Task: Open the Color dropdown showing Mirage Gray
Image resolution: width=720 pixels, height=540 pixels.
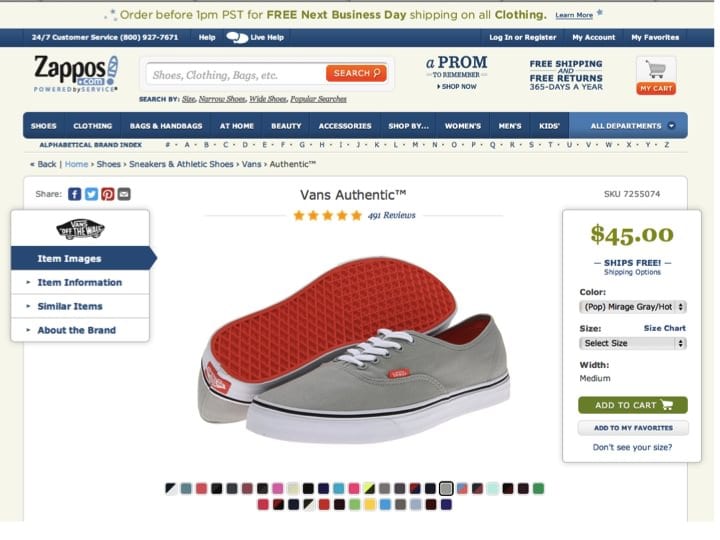Action: tap(632, 307)
